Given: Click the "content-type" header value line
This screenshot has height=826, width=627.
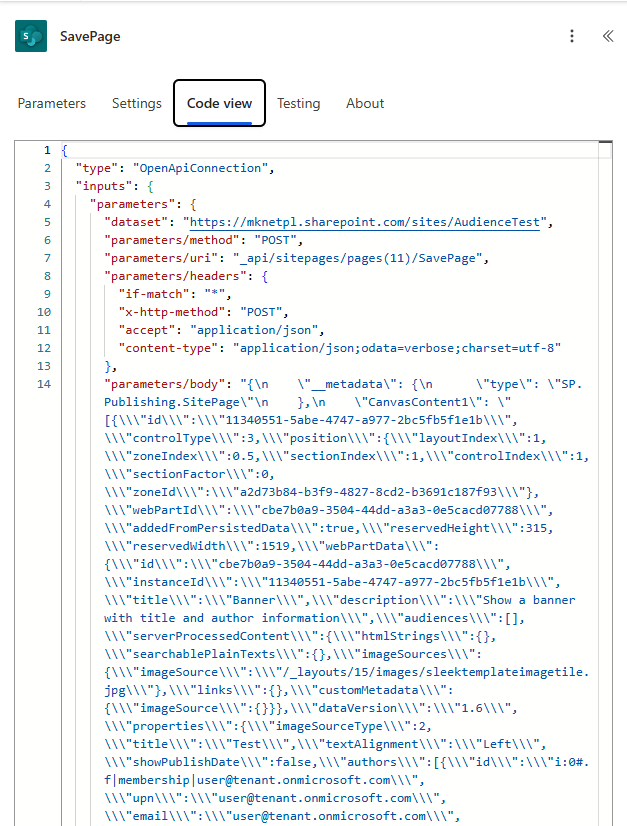Looking at the screenshot, I should pos(339,348).
